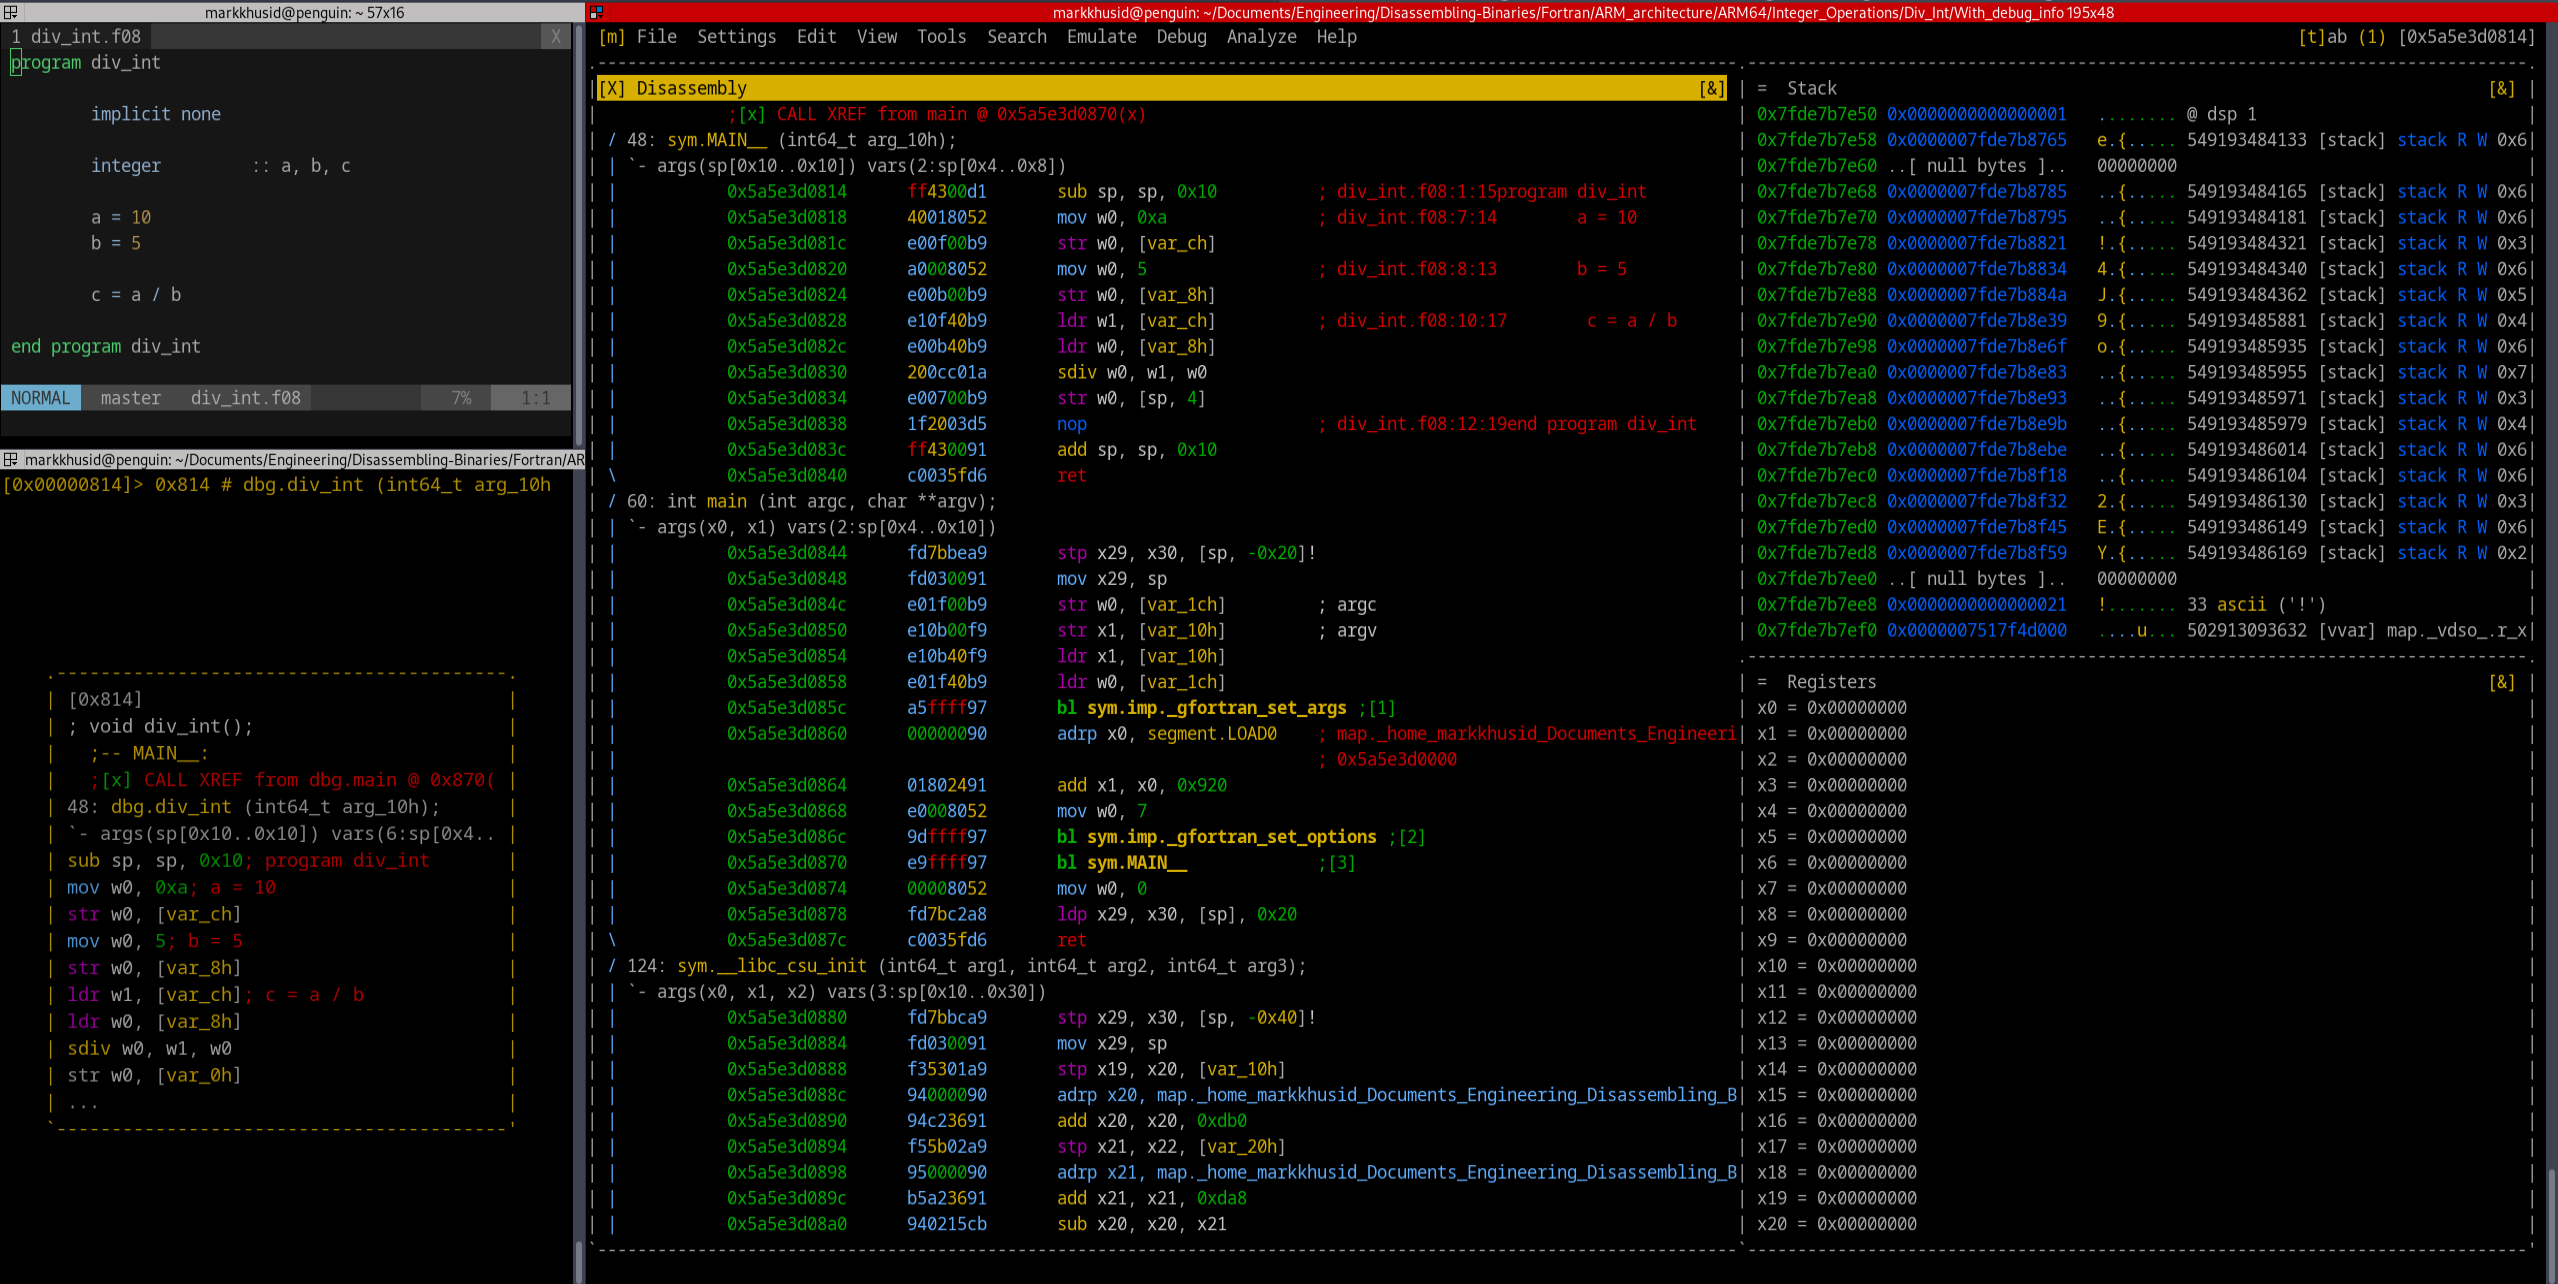Click address 0x5a5e3d0814 in disassembly
Image resolution: width=2558 pixels, height=1284 pixels.
(x=786, y=192)
